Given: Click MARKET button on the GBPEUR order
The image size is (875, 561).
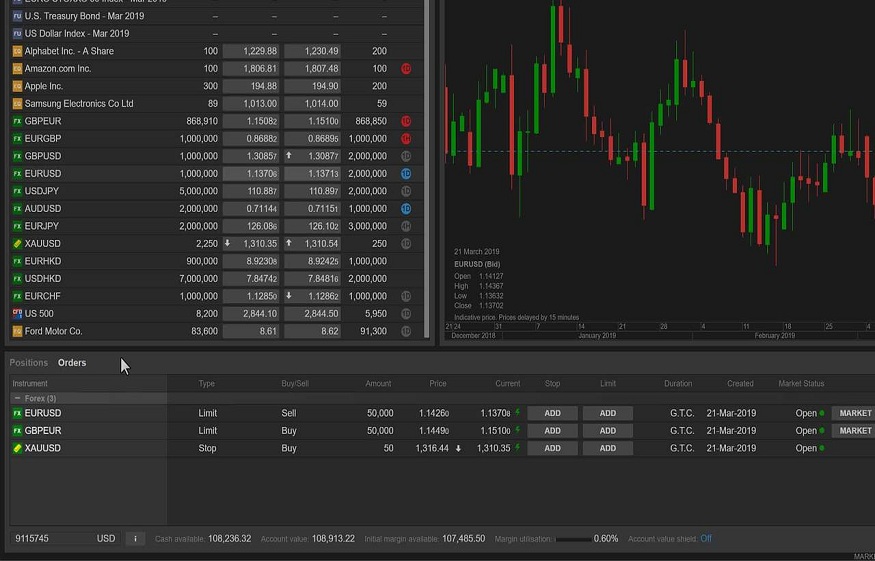Looking at the screenshot, I should click(854, 430).
